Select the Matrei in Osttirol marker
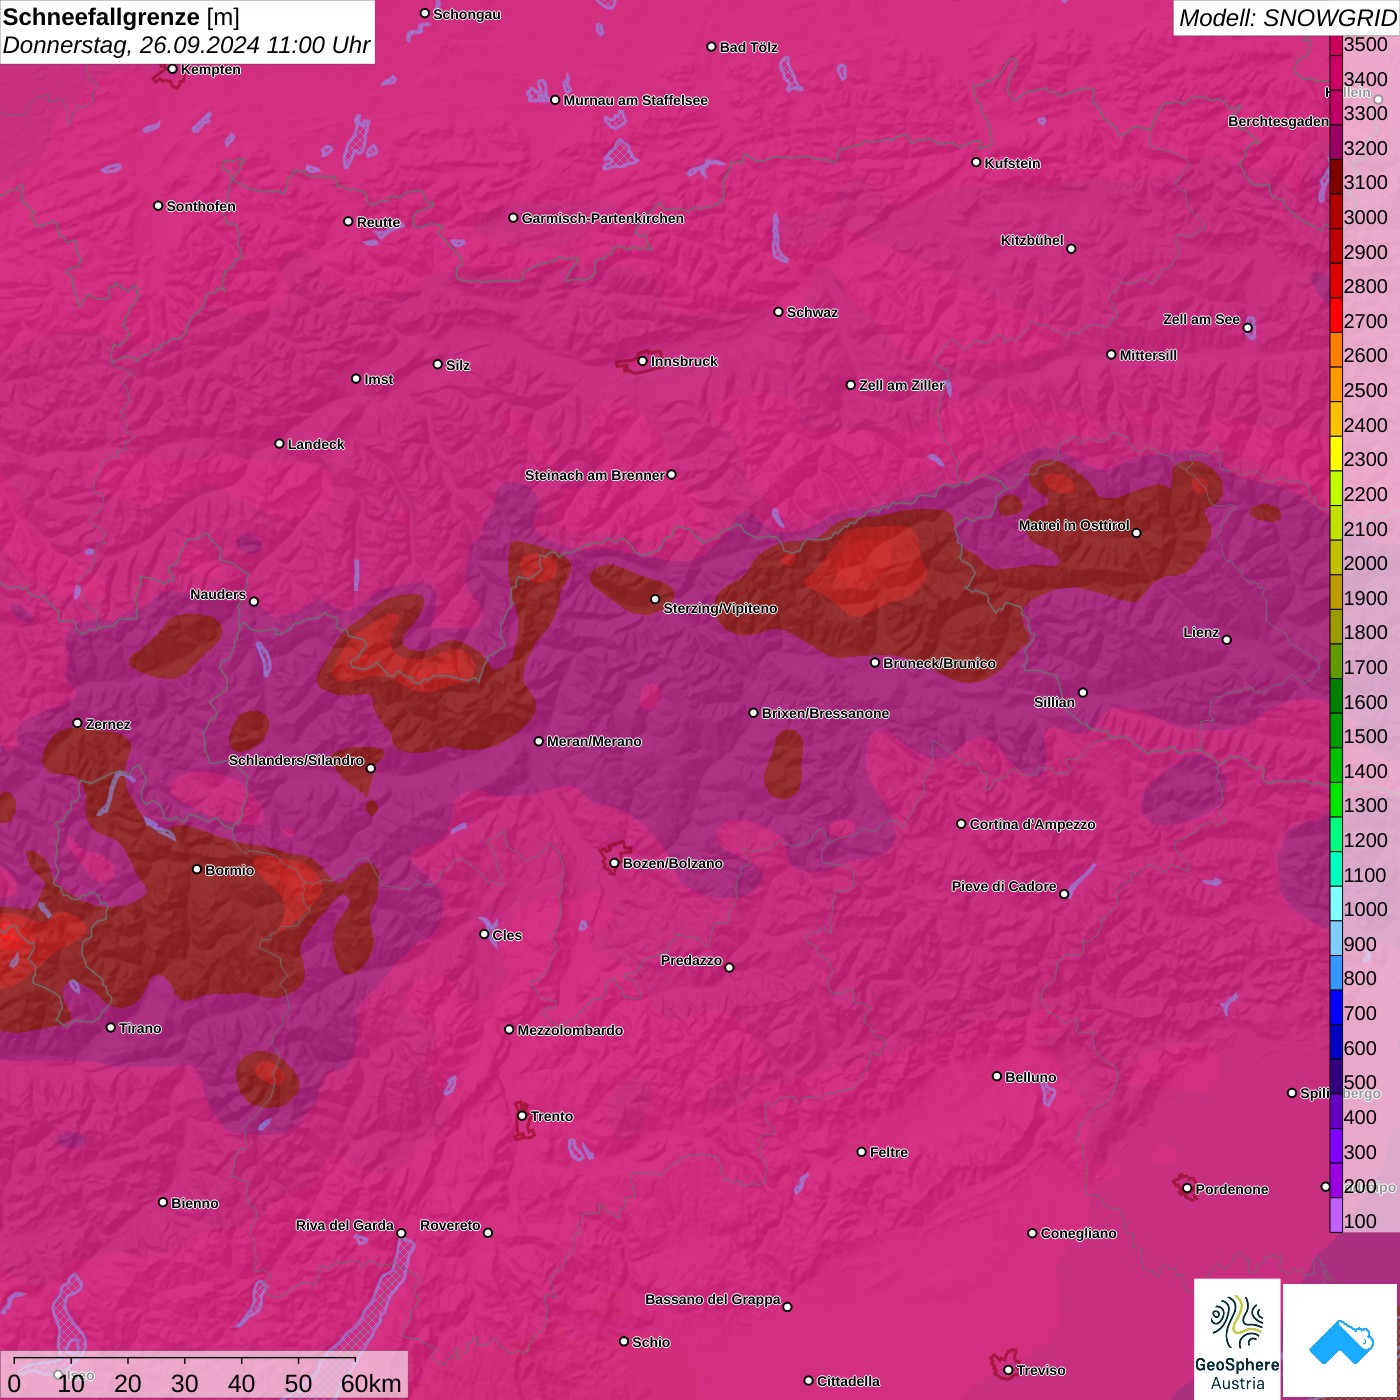 (1137, 533)
